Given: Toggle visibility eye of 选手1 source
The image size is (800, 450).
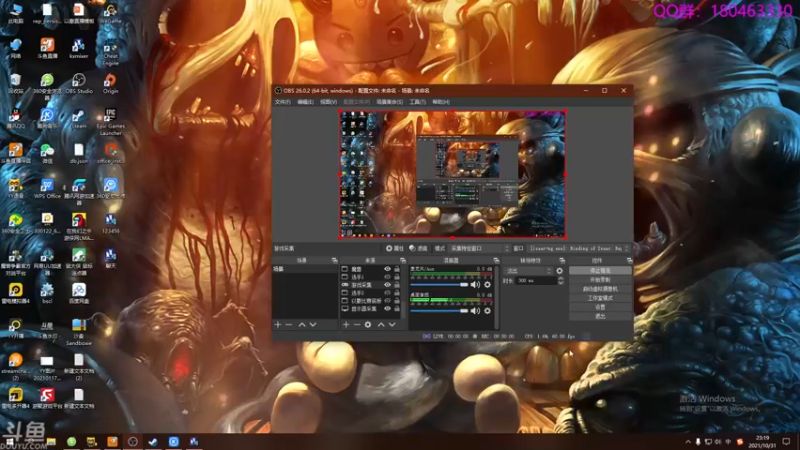Looking at the screenshot, I should pyautogui.click(x=387, y=277).
